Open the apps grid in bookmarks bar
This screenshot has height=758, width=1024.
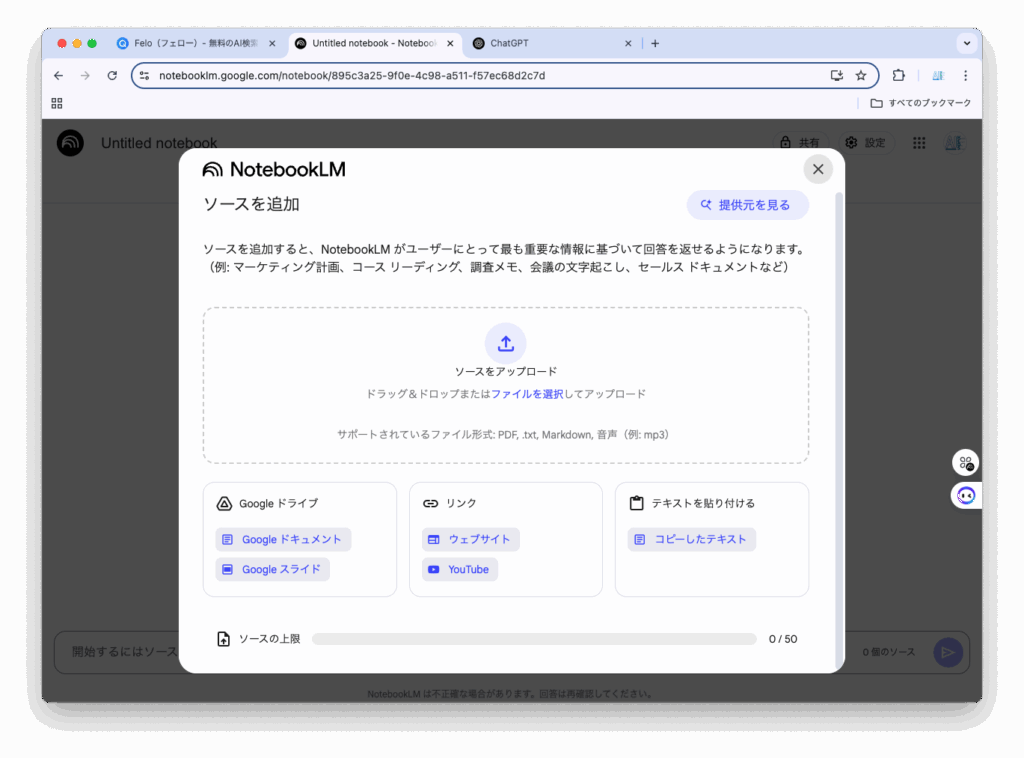tap(57, 103)
